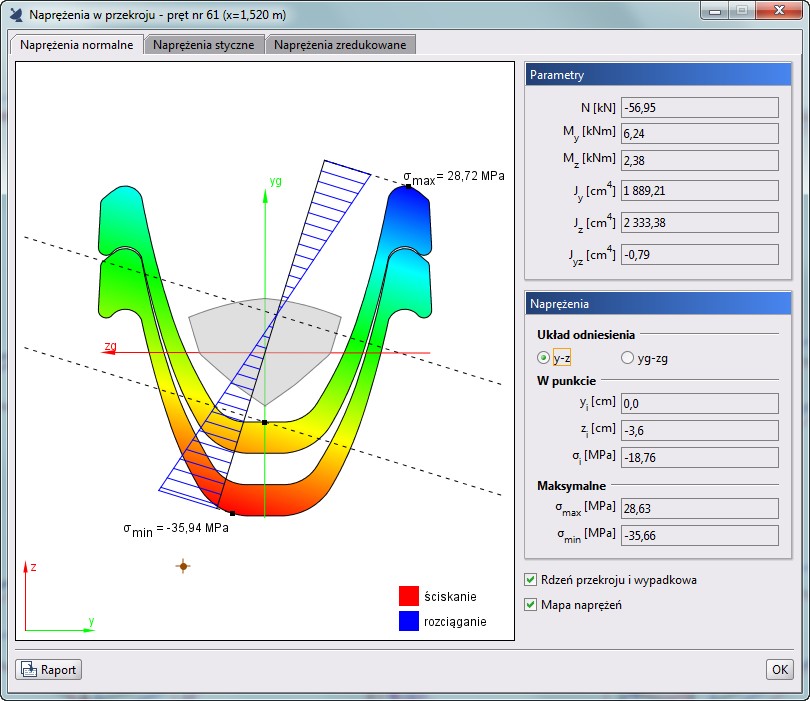Click the yi [cm] point coordinate field

pos(699,403)
